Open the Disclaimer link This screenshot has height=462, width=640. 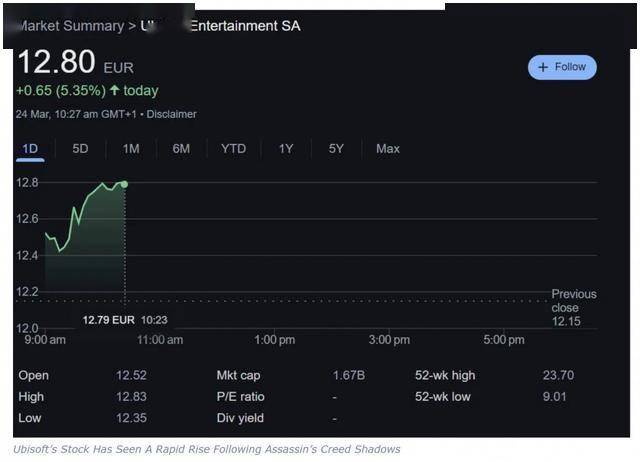point(171,114)
